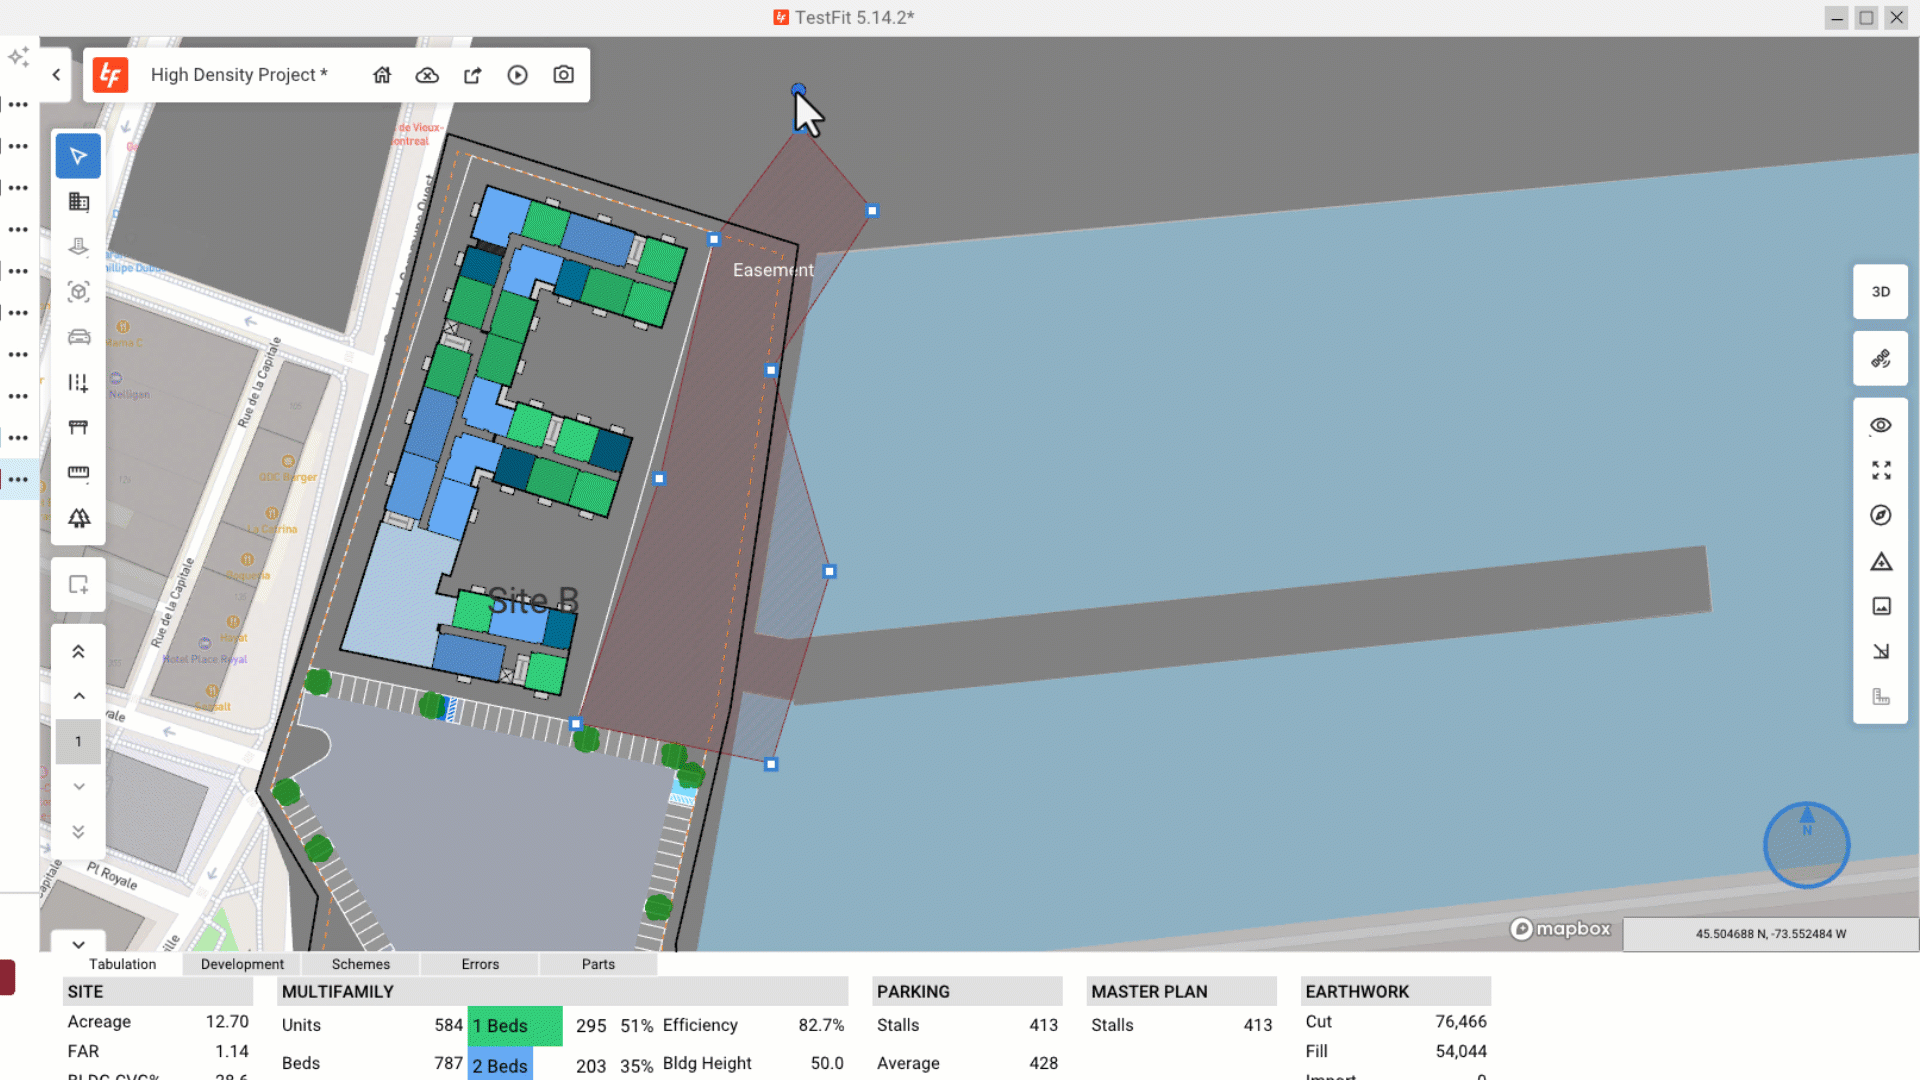
Task: Go to top floor double chevron
Action: coord(78,652)
